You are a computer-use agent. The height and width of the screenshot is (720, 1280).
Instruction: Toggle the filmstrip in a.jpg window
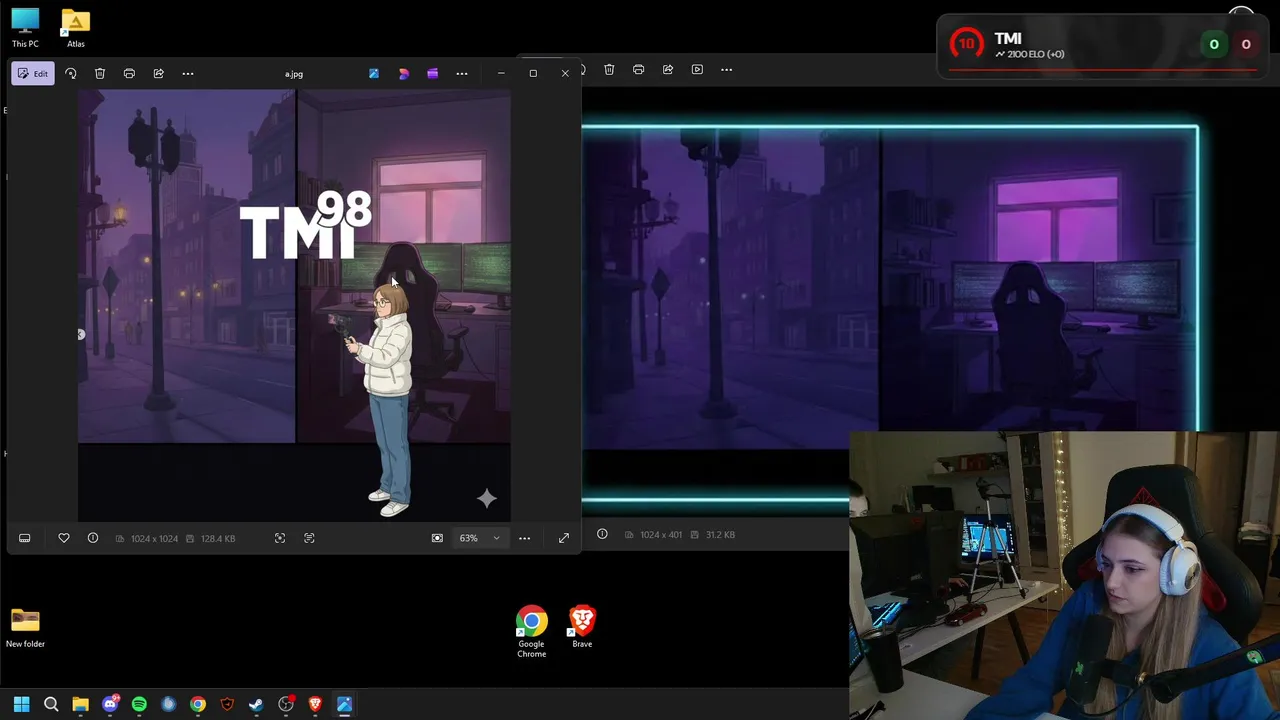click(24, 538)
